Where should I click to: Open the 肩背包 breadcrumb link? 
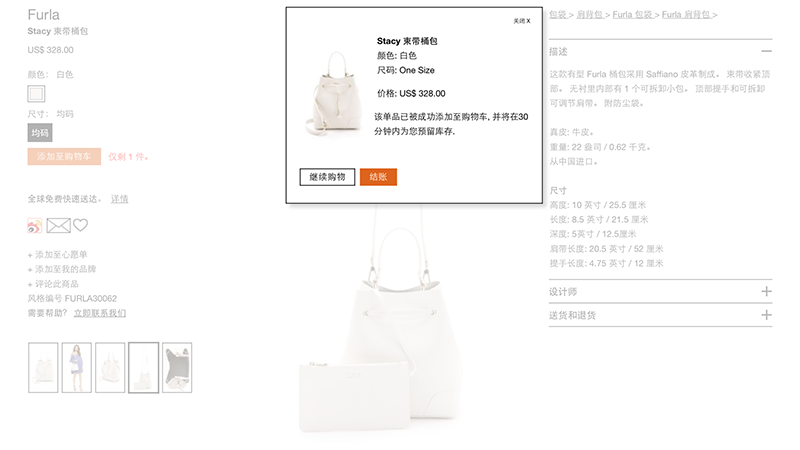pos(590,15)
